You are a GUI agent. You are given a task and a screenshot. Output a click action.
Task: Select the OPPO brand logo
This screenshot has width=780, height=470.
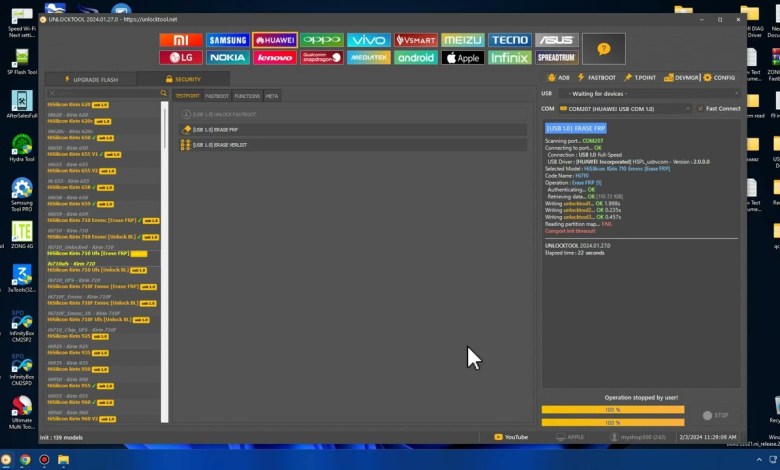322,40
